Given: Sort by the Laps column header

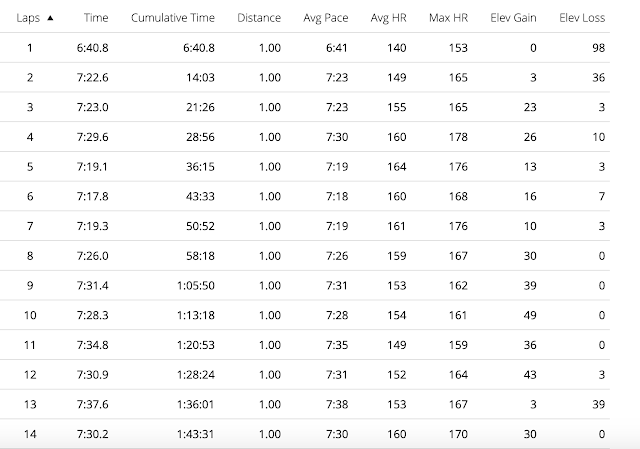Looking at the screenshot, I should [x=28, y=18].
